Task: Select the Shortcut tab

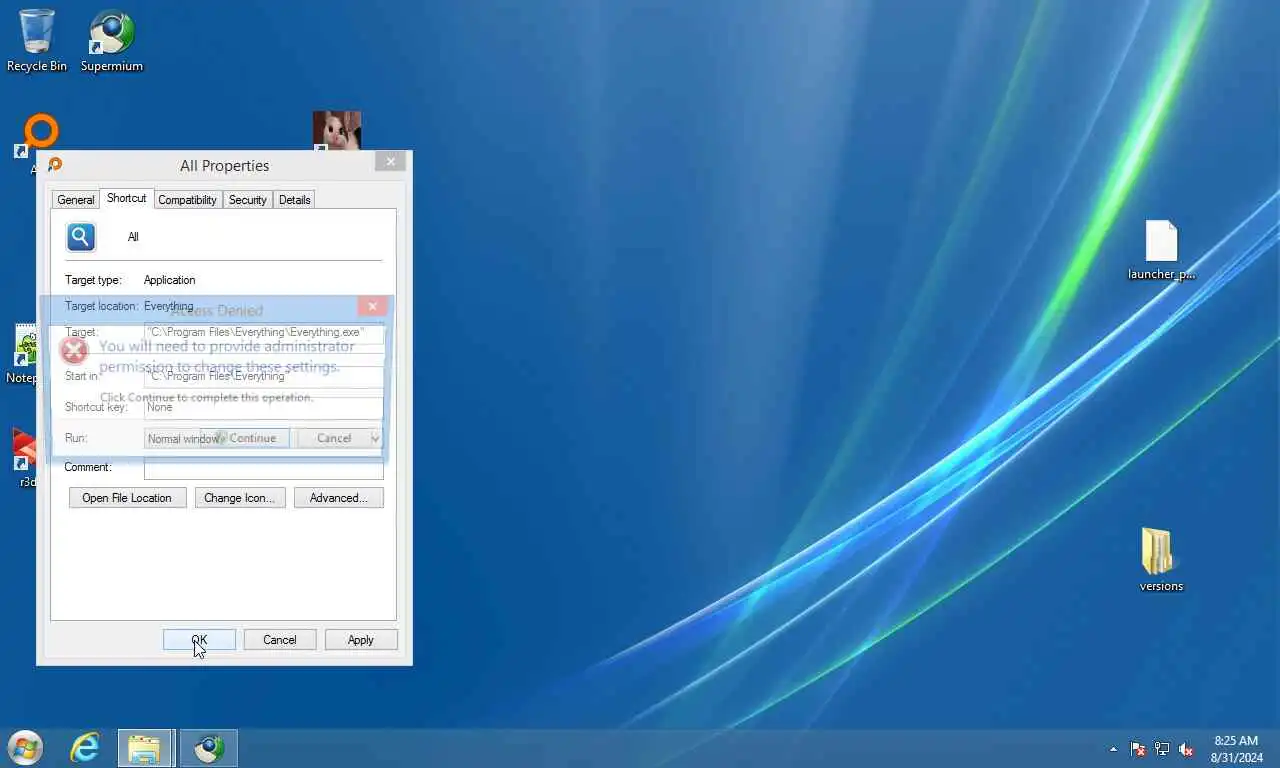Action: pyautogui.click(x=126, y=198)
